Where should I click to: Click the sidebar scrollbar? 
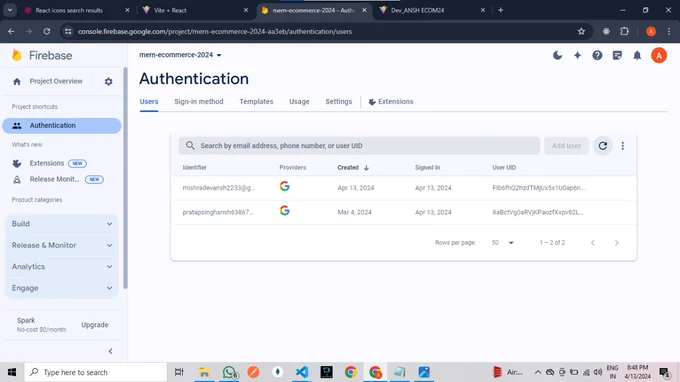[125, 178]
